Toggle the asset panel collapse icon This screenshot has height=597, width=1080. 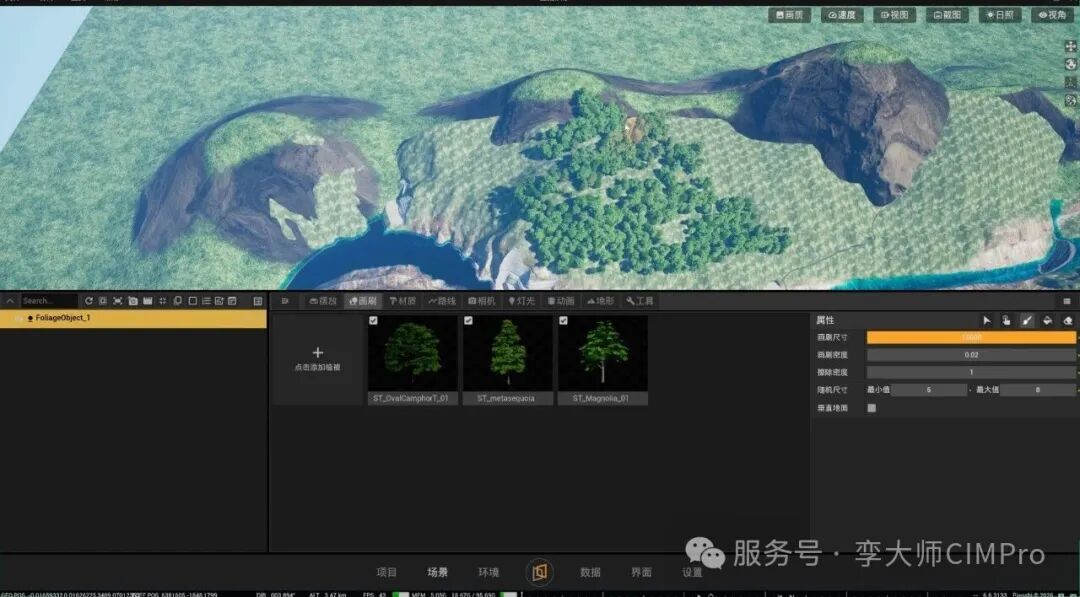click(x=285, y=301)
